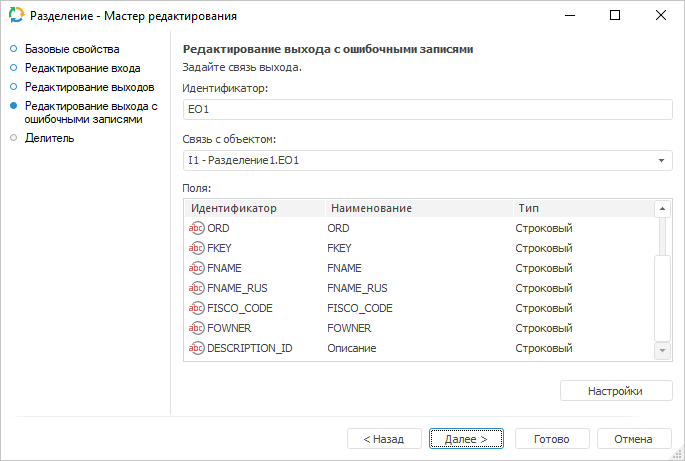This screenshot has height=461, width=685.
Task: Click into the Идентификатор text field
Action: [x=427, y=110]
